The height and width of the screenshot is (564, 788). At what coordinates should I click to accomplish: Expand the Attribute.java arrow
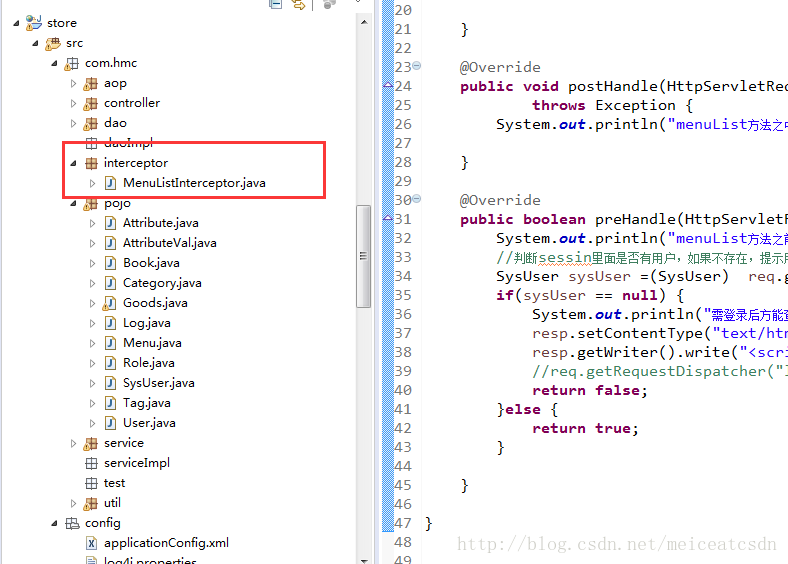92,223
